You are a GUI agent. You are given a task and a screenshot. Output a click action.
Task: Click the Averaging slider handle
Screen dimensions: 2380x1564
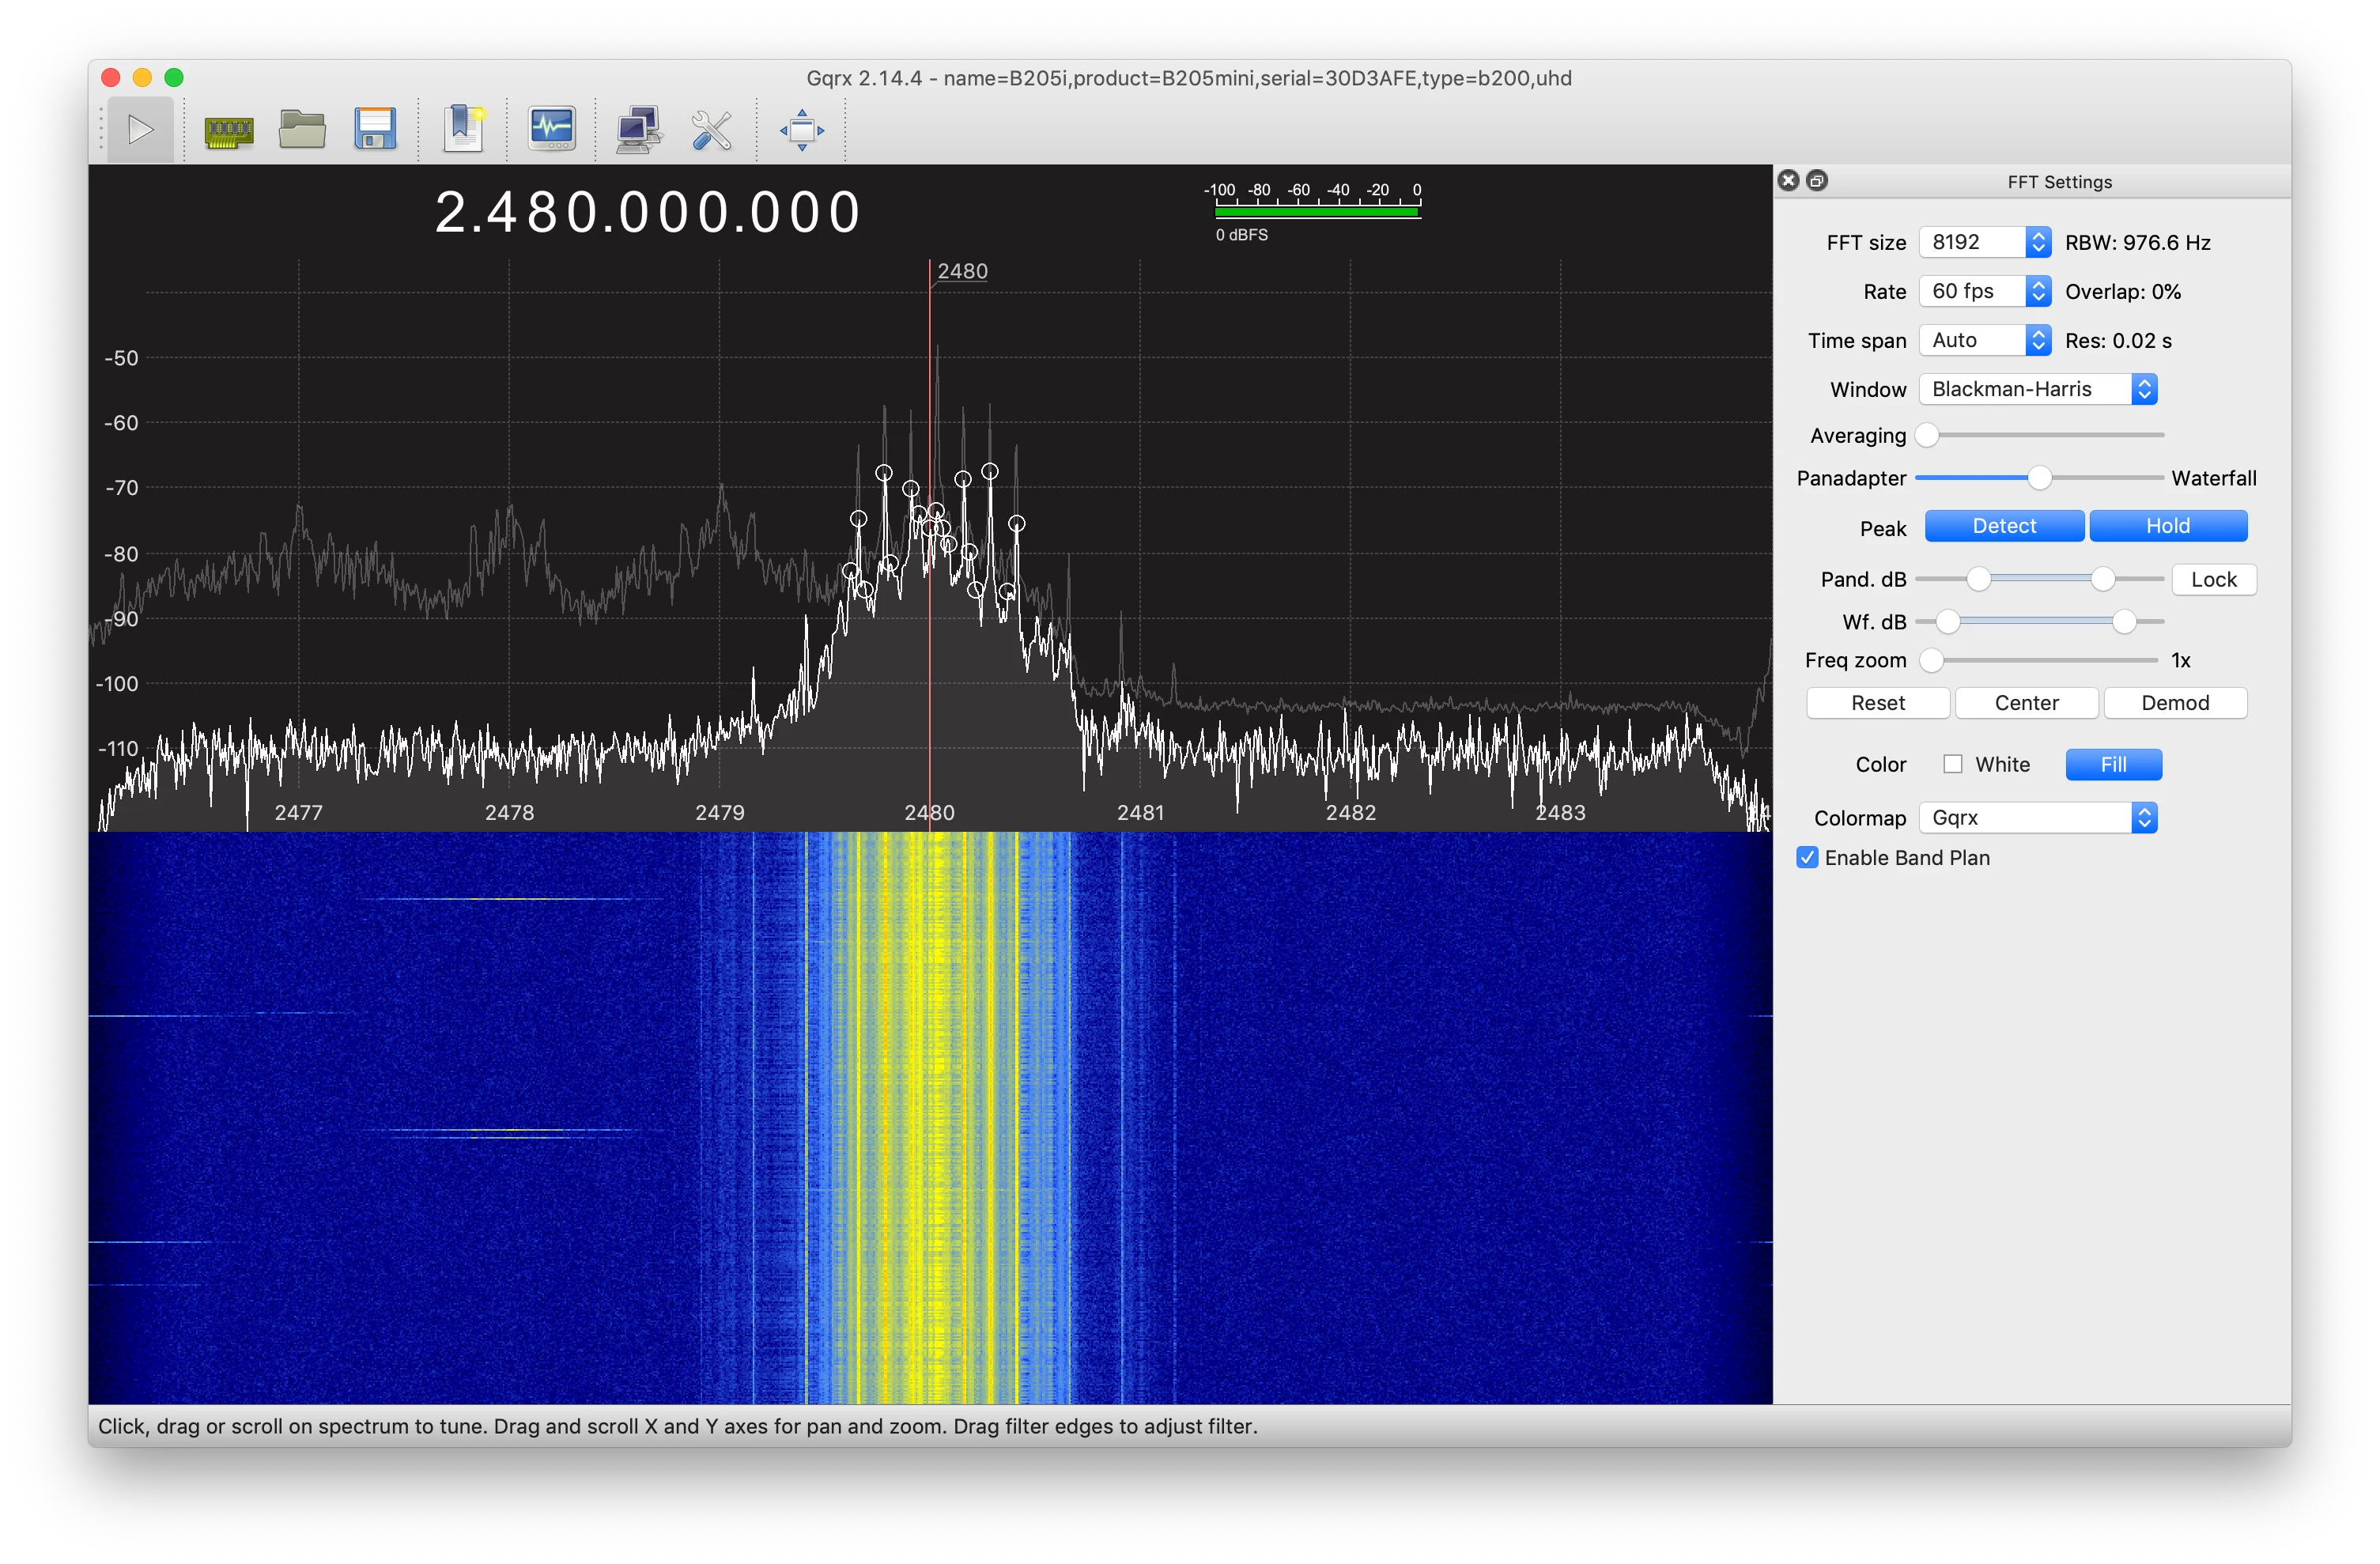[1927, 435]
